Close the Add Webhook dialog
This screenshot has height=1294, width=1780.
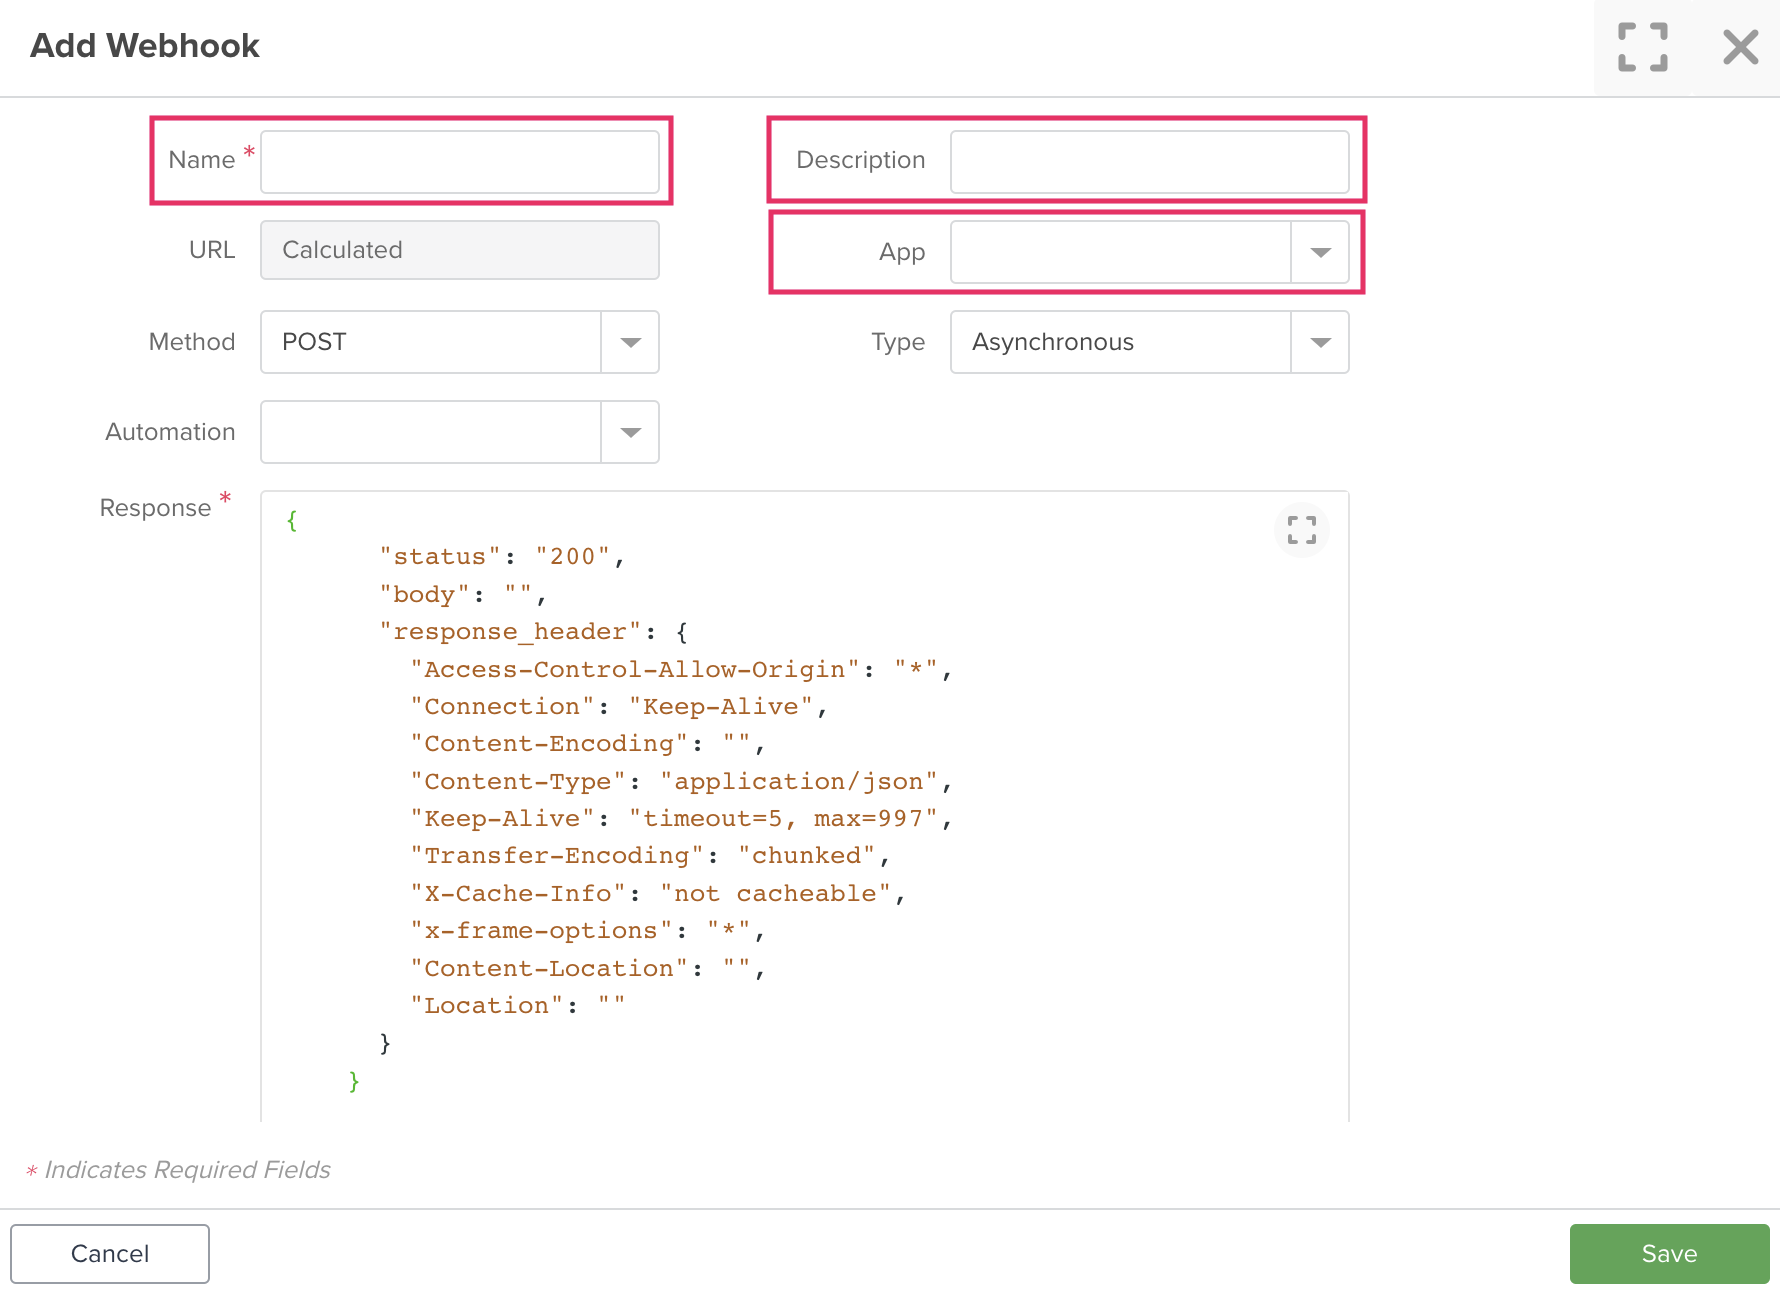point(1740,47)
